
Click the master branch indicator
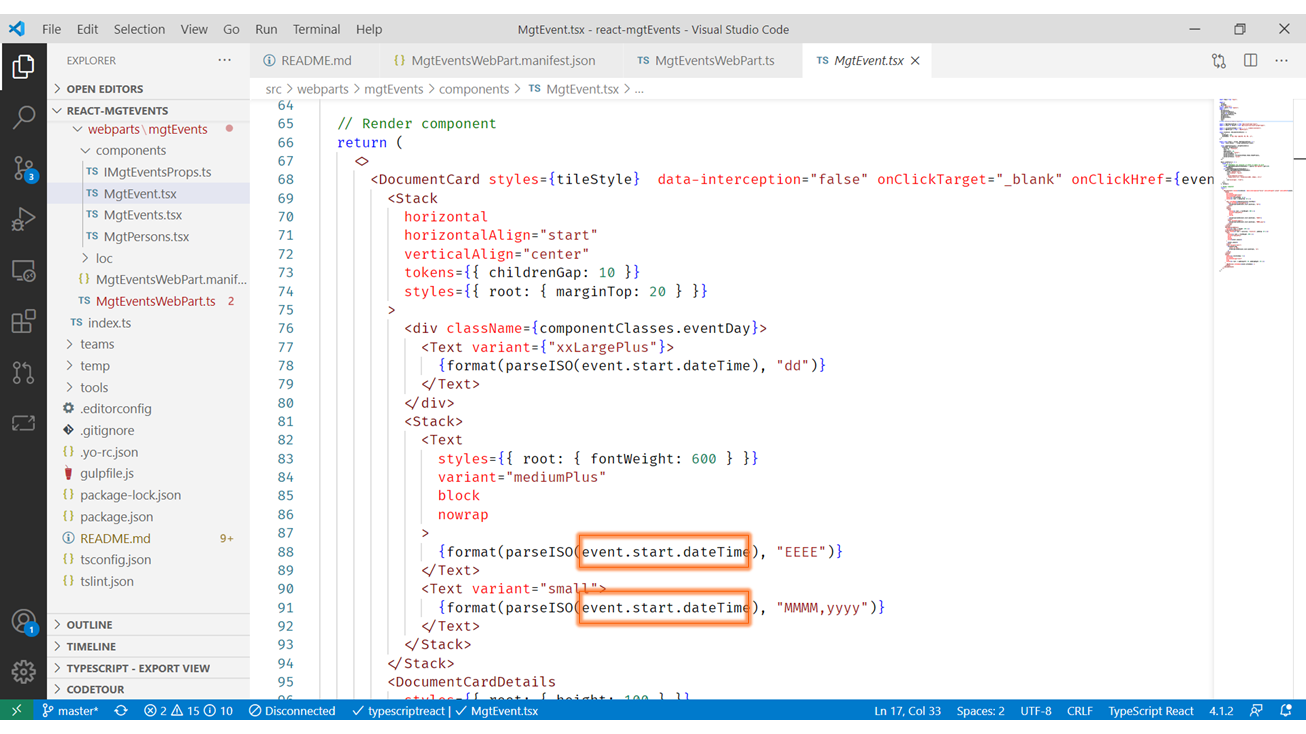click(x=70, y=711)
